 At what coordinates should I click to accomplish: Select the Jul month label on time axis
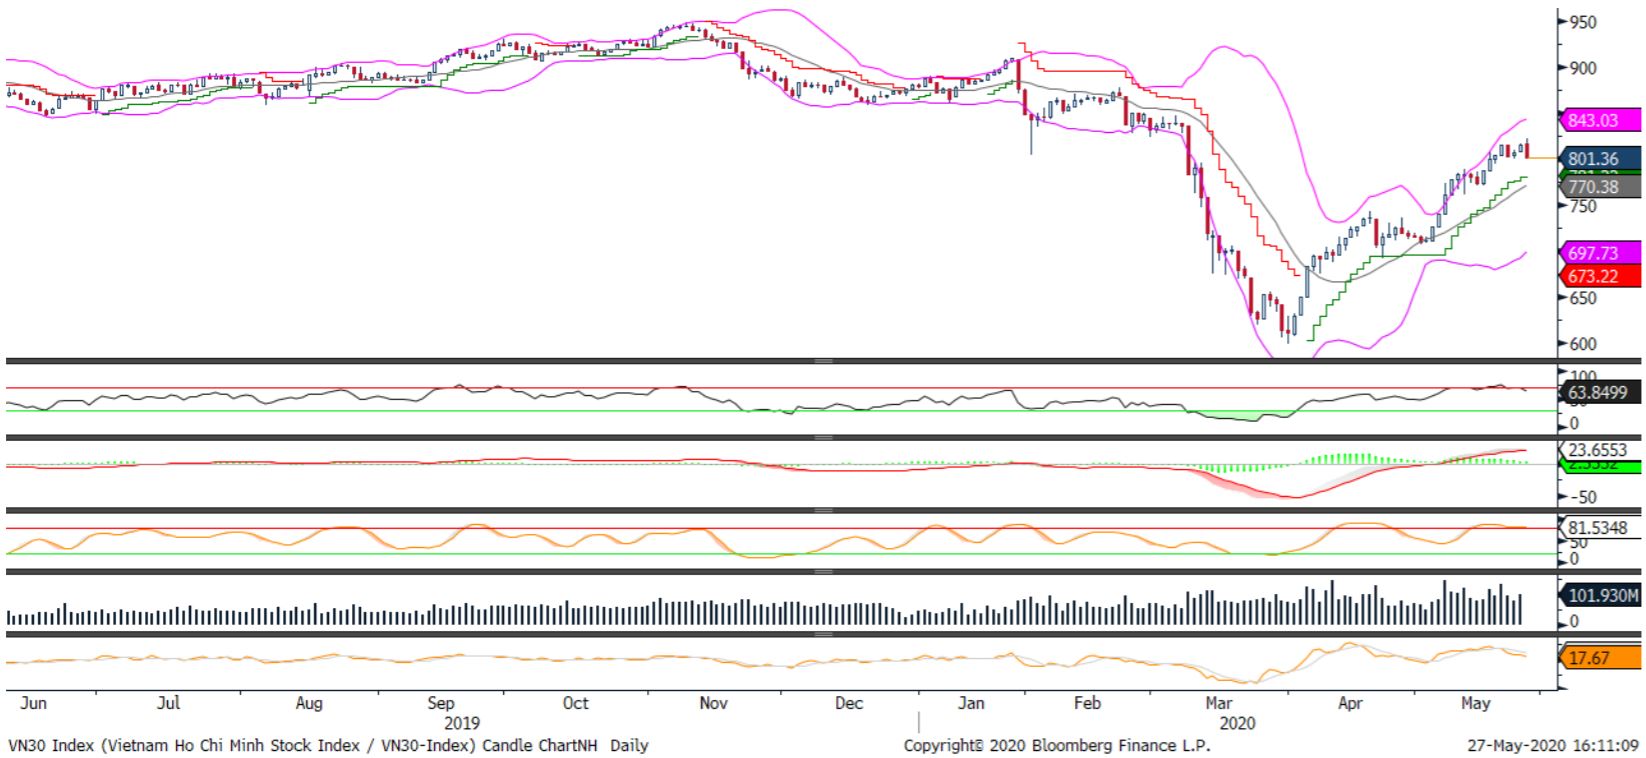(x=169, y=703)
